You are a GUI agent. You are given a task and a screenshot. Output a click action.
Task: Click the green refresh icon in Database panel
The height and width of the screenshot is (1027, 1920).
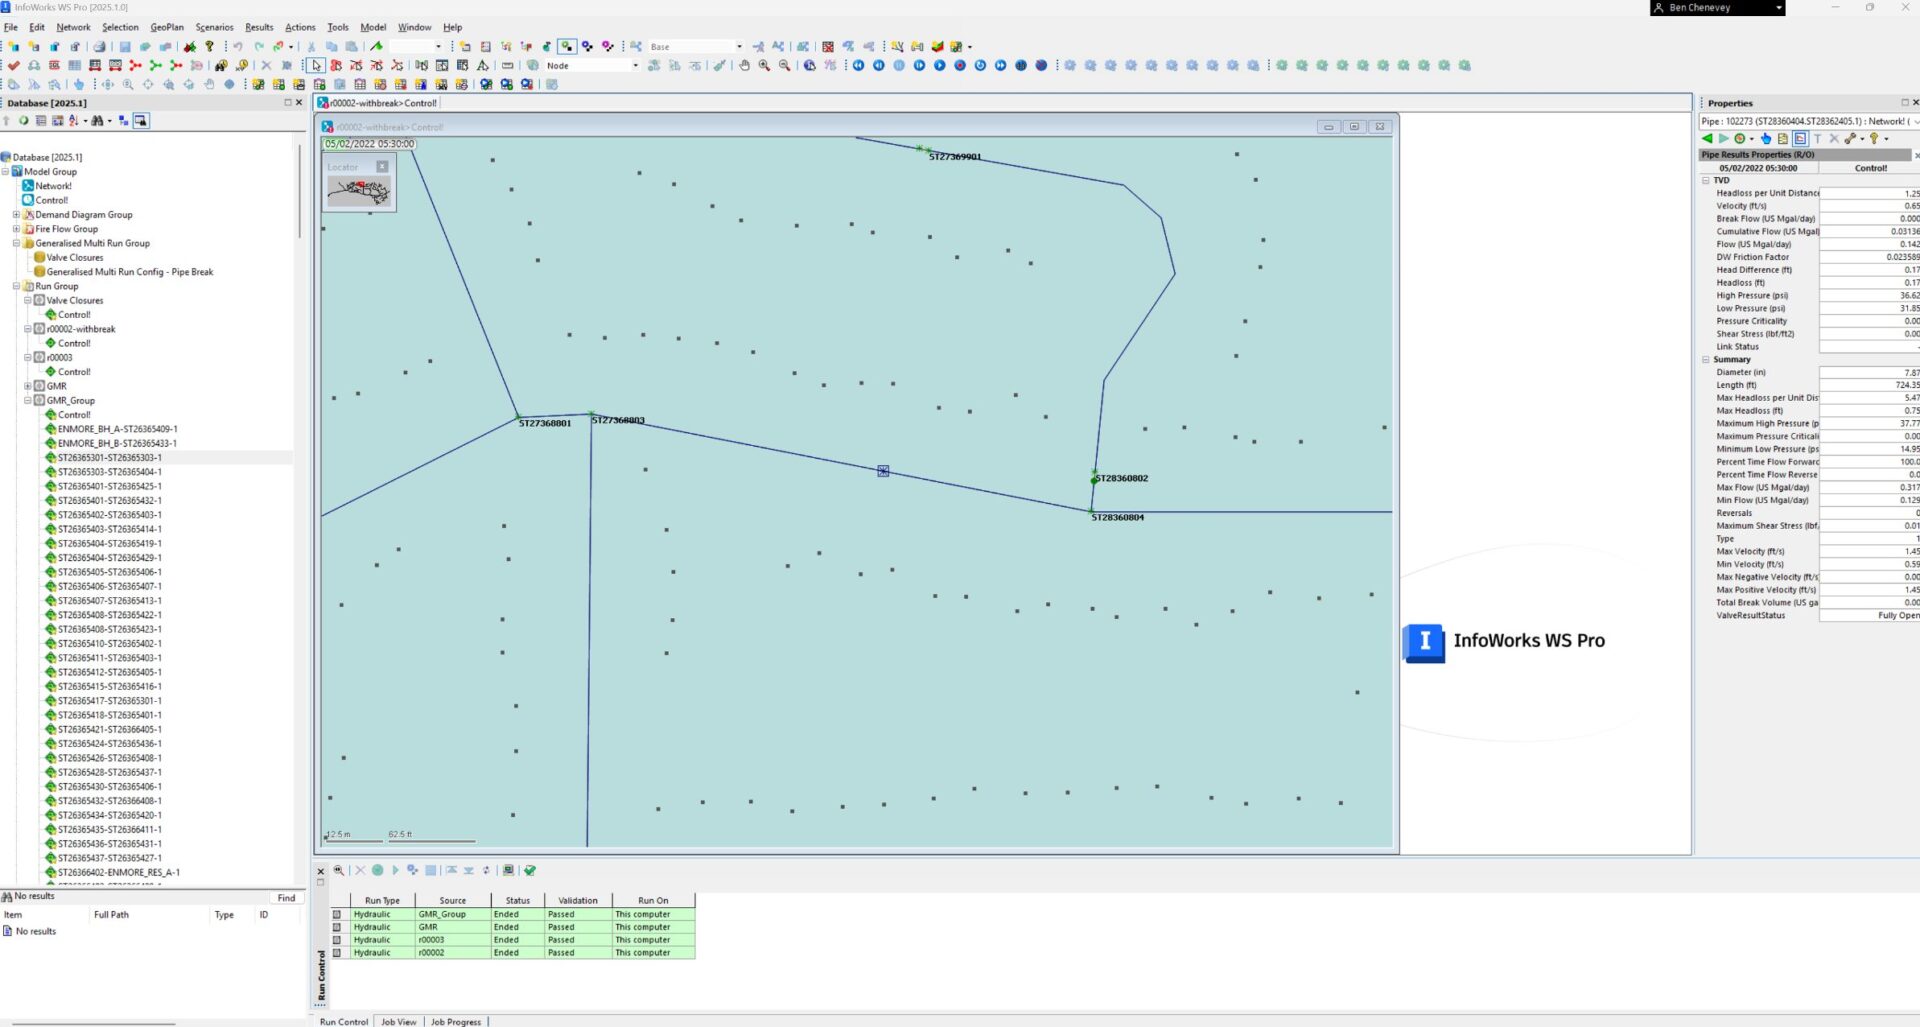(23, 121)
